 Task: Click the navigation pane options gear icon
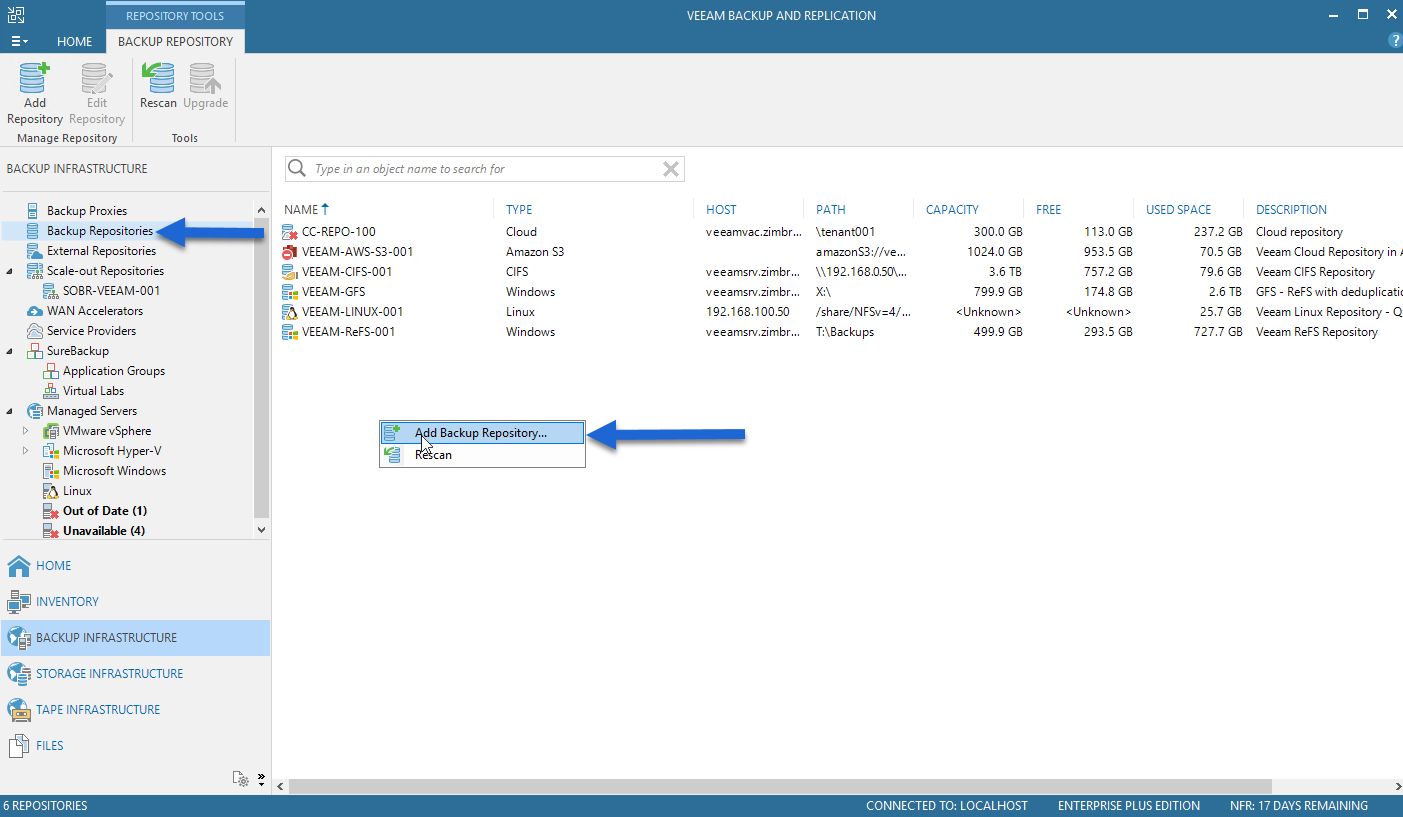click(x=240, y=778)
